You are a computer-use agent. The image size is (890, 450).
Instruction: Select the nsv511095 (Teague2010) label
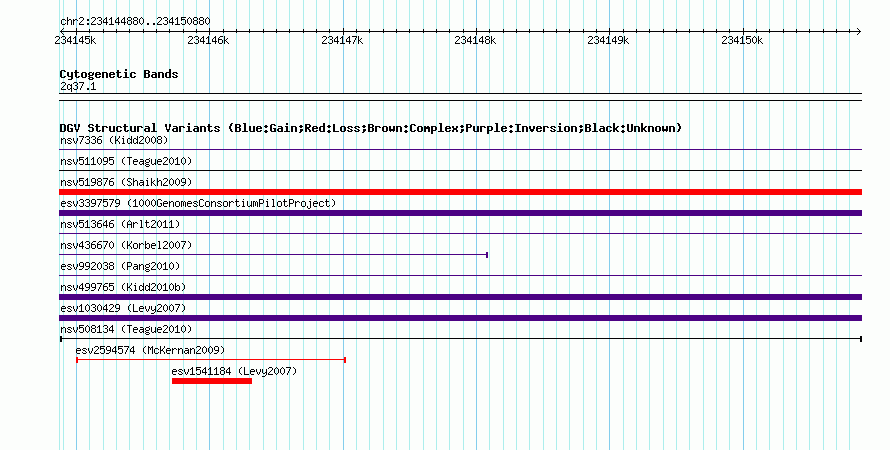coord(126,161)
